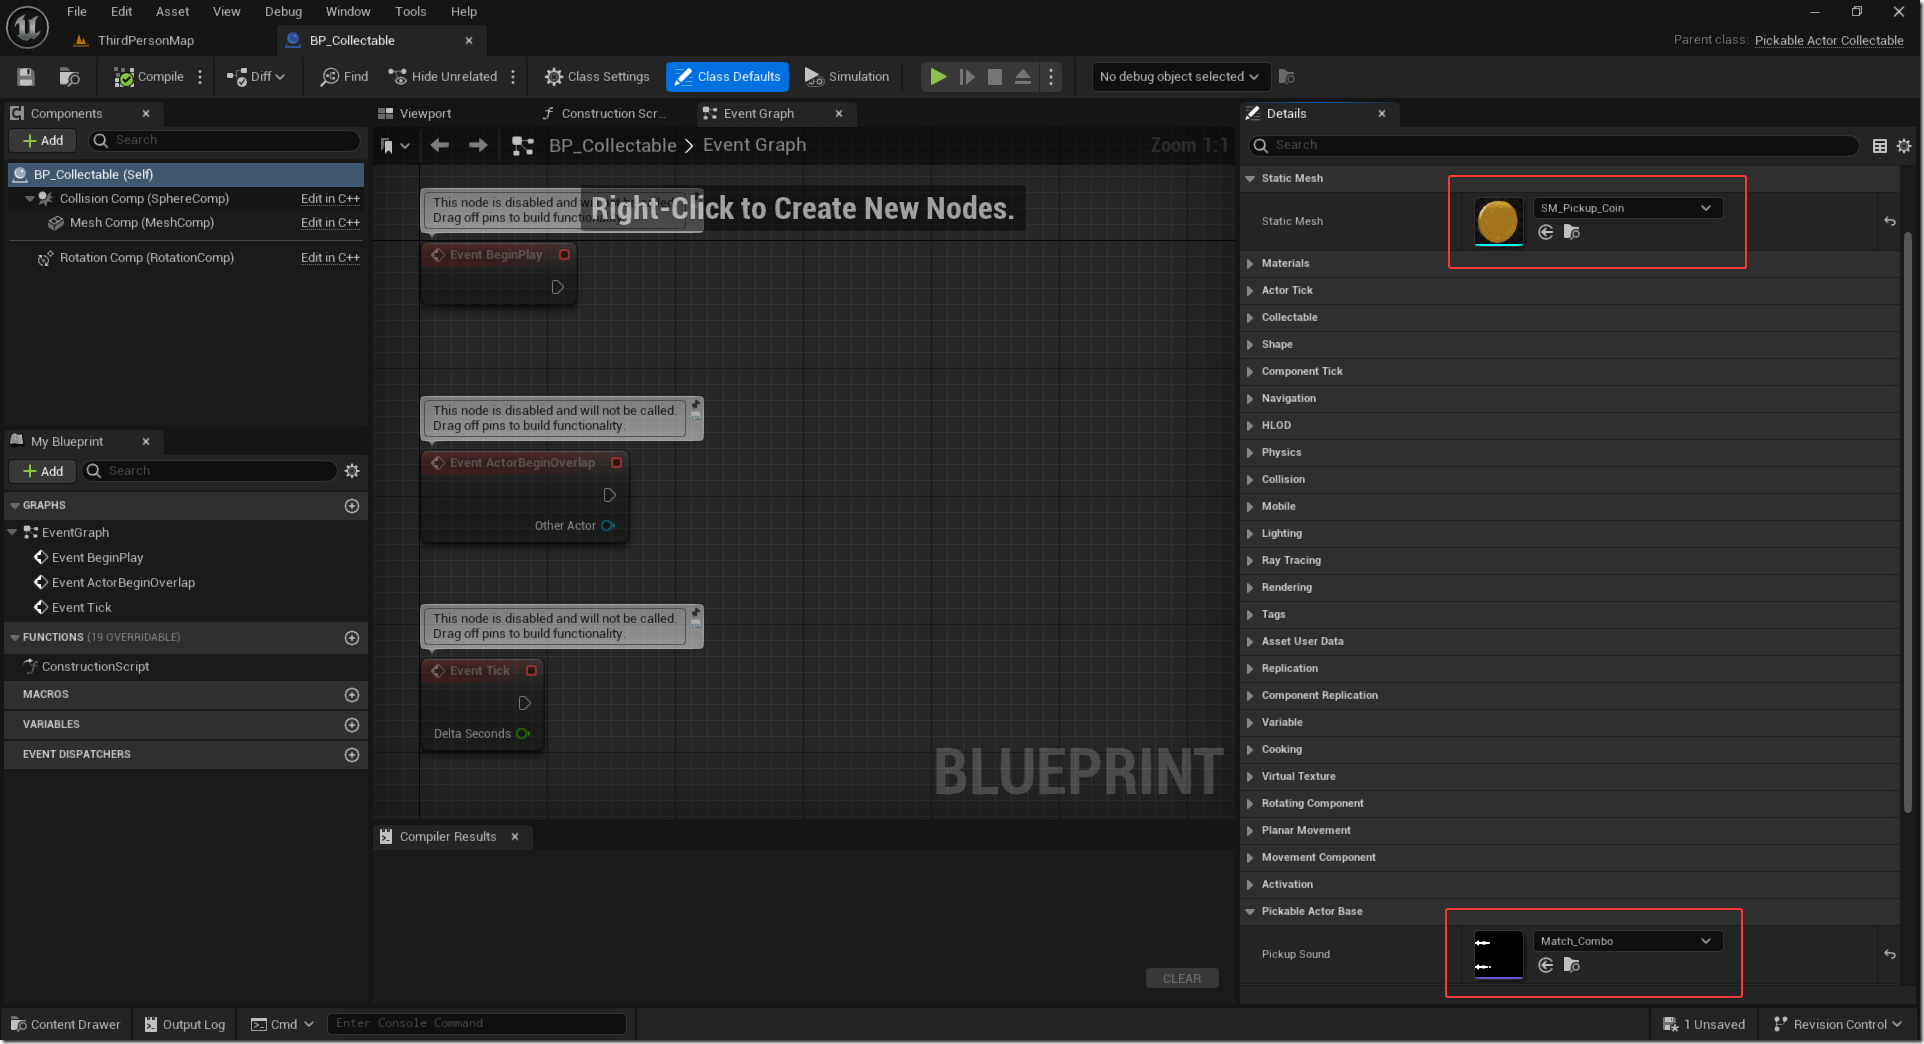Reset Pickup Sound to default value

pyautogui.click(x=1890, y=955)
